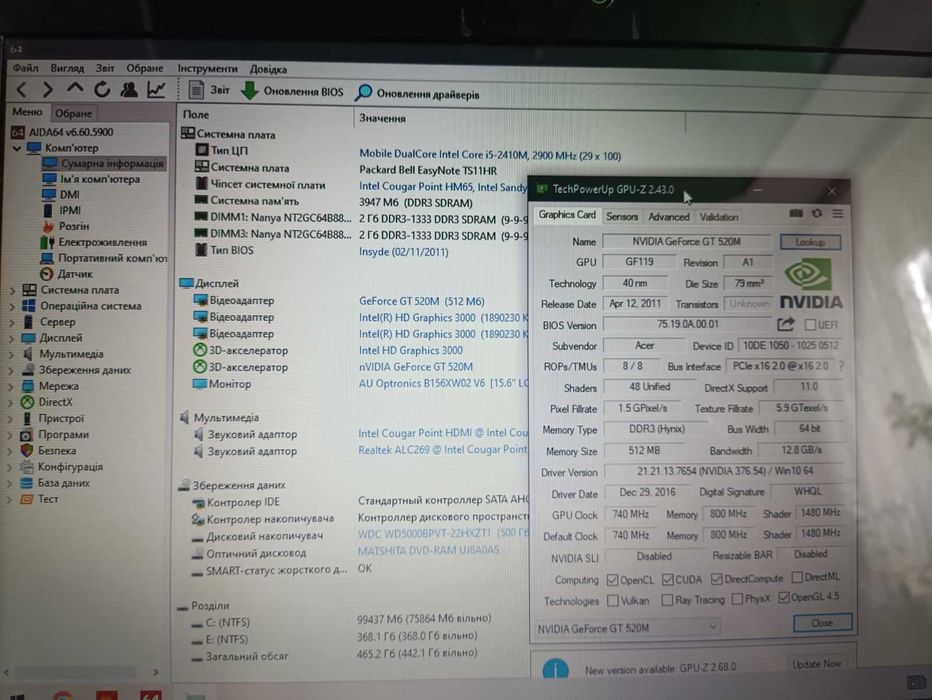Select the Портативний комп'ютер tree item
The image size is (932, 700).
tap(103, 258)
